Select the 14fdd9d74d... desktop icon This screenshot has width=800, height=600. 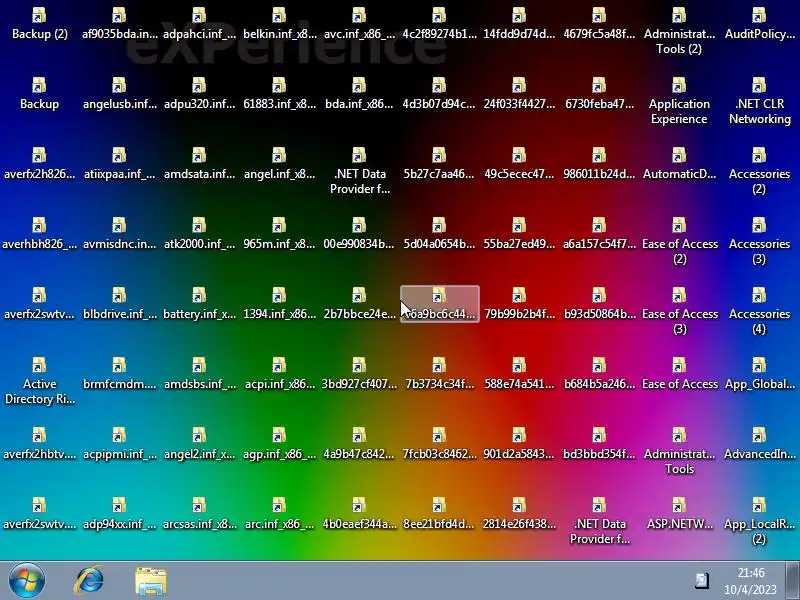coord(519,23)
